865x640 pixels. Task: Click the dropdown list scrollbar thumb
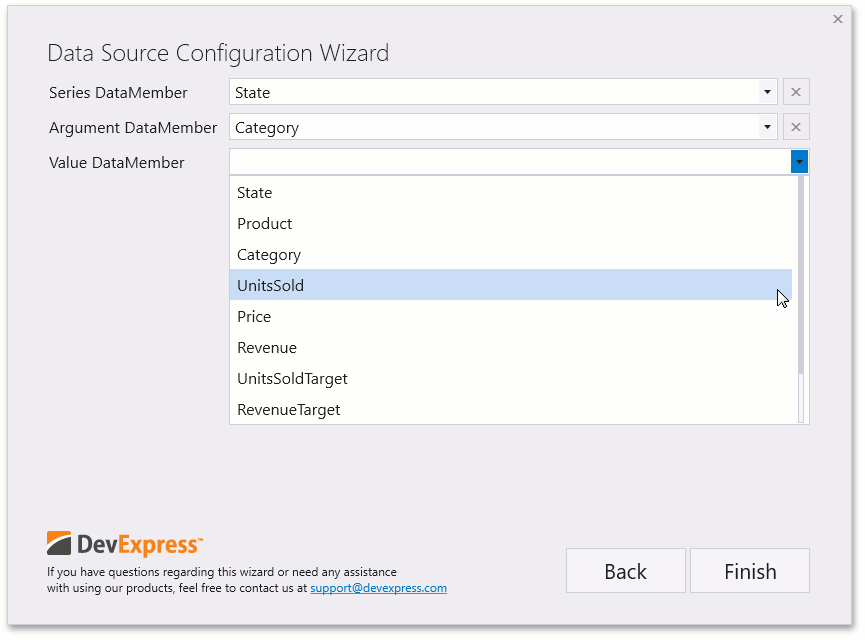(801, 275)
